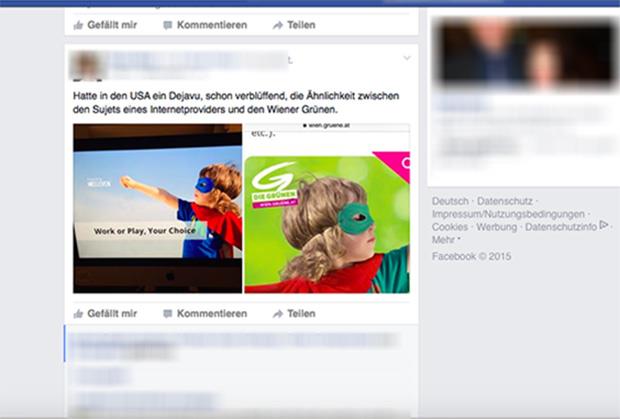Open the green Die Grünen superhero image

[x=326, y=222]
